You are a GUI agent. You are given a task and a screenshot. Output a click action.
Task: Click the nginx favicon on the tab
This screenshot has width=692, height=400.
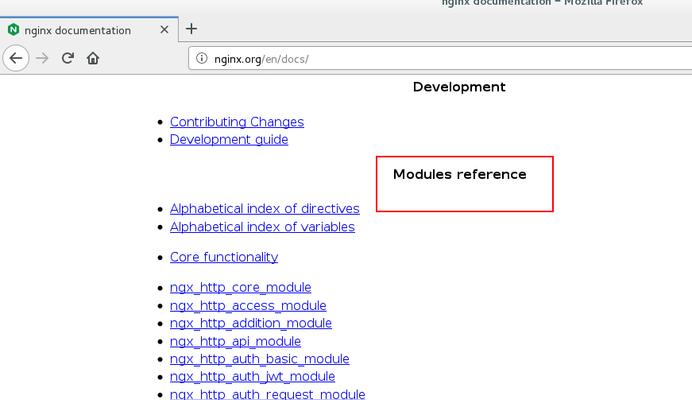[13, 30]
